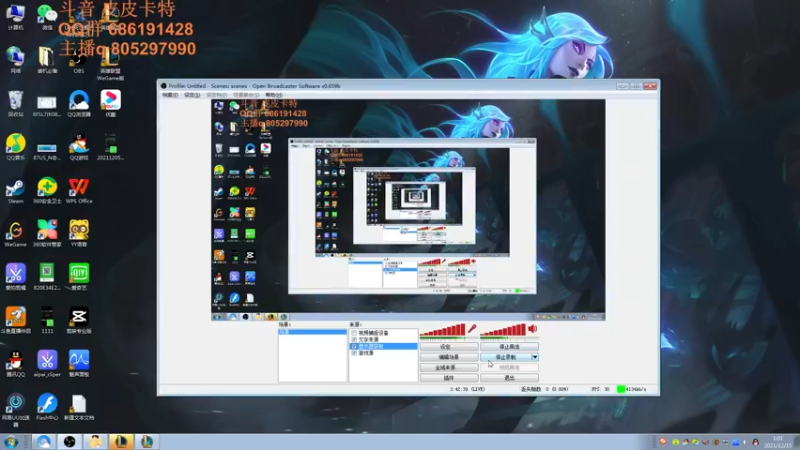Open the 装机必备 folder icon
Image resolution: width=800 pixels, height=450 pixels.
tap(47, 60)
